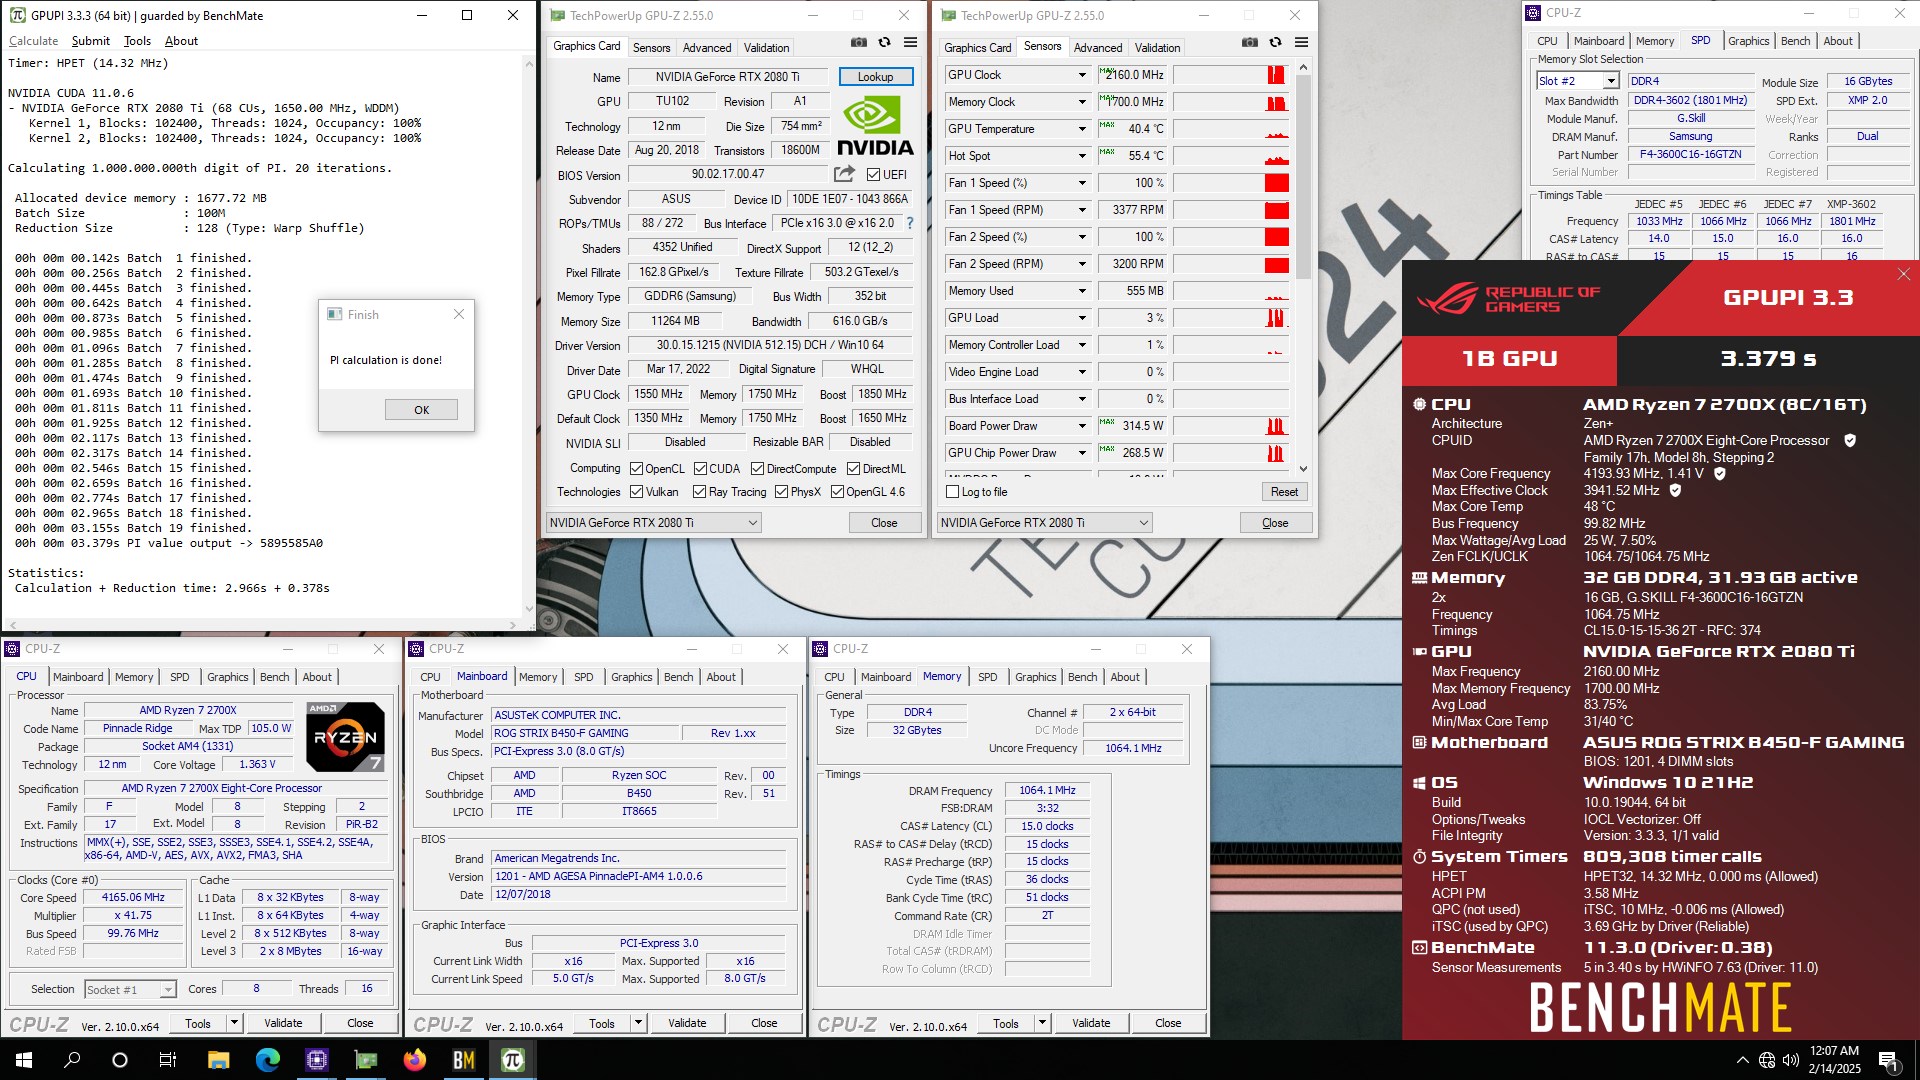Open Calculate menu in GPUPI
1920x1080 pixels.
[x=34, y=41]
